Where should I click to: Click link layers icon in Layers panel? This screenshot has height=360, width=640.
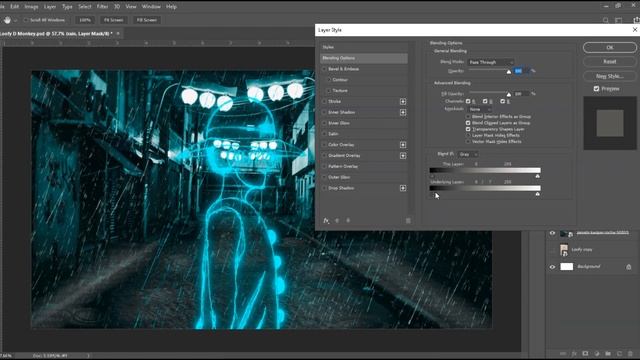coord(563,353)
